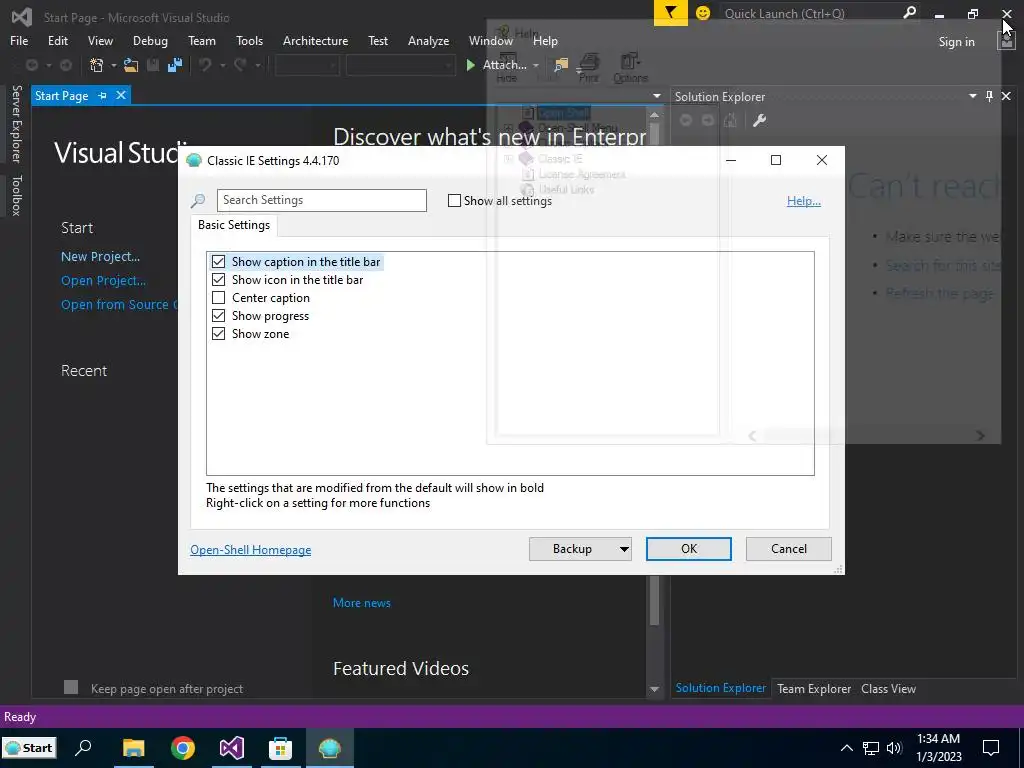The width and height of the screenshot is (1024, 768).
Task: Click the Open-Shell taskbar icon
Action: [329, 748]
